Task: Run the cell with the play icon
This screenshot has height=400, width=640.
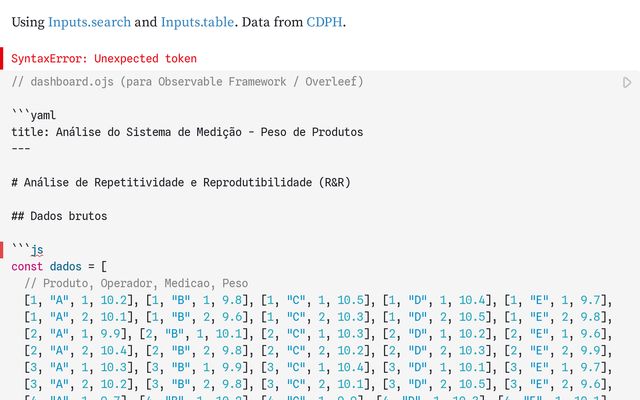Action: (627, 82)
